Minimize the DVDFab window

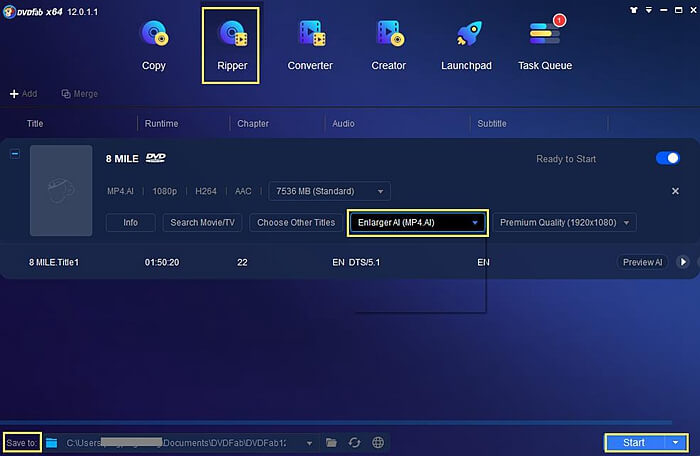pos(663,10)
